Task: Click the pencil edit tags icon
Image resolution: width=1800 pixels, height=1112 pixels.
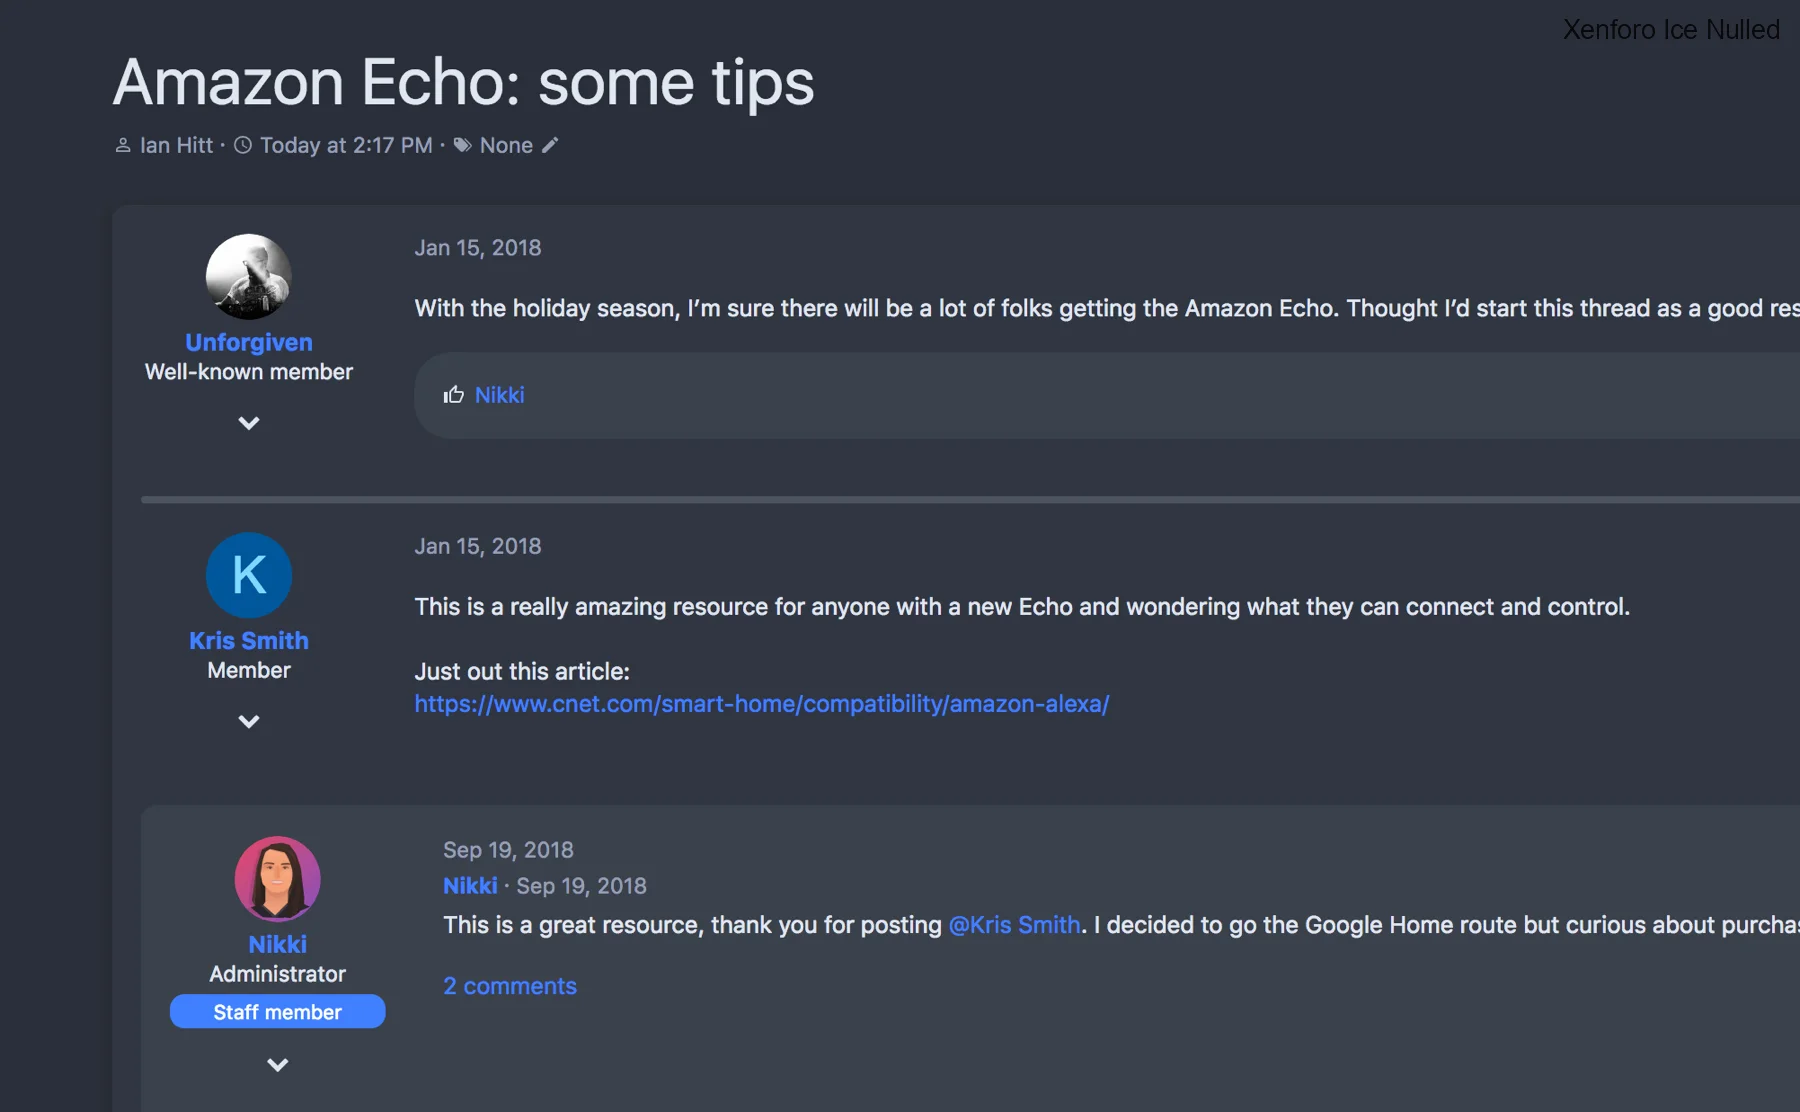Action: pos(550,145)
